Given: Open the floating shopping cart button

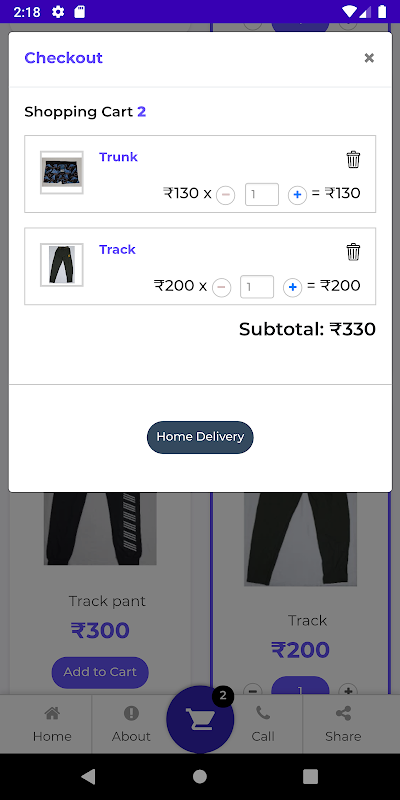Looking at the screenshot, I should pyautogui.click(x=200, y=719).
